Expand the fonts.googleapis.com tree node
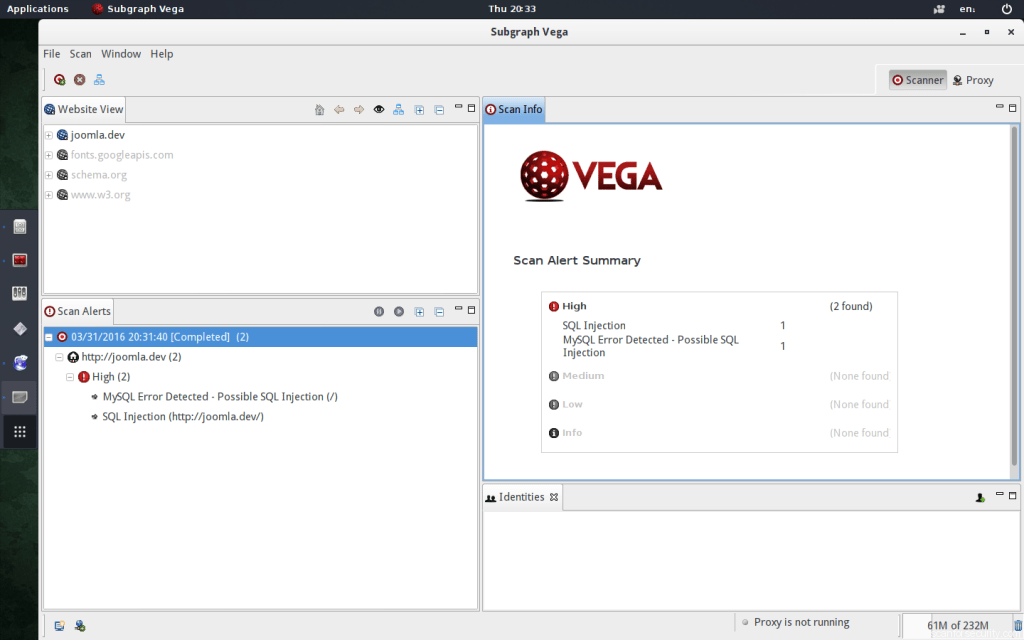Image resolution: width=1024 pixels, height=640 pixels. 48,155
